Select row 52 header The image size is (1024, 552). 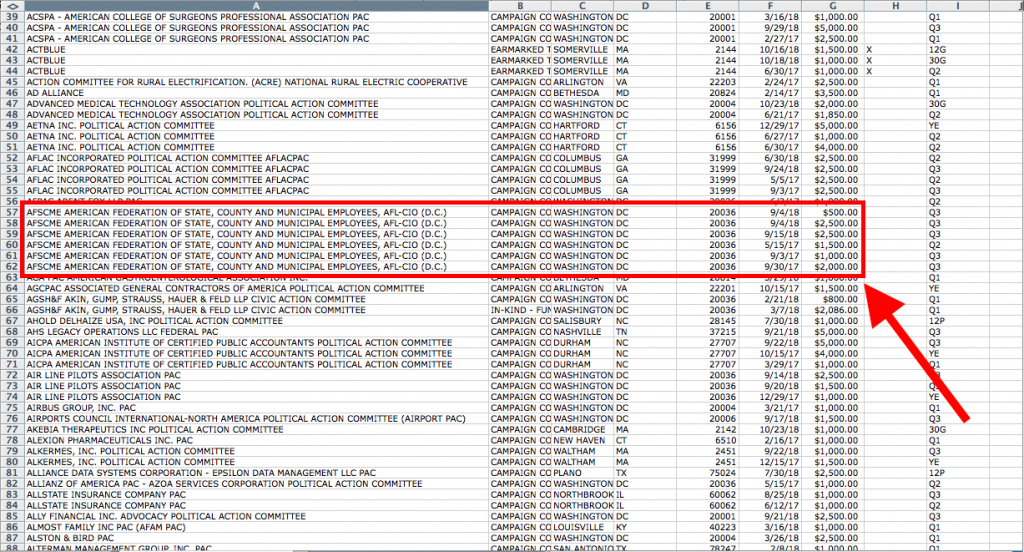coord(12,158)
